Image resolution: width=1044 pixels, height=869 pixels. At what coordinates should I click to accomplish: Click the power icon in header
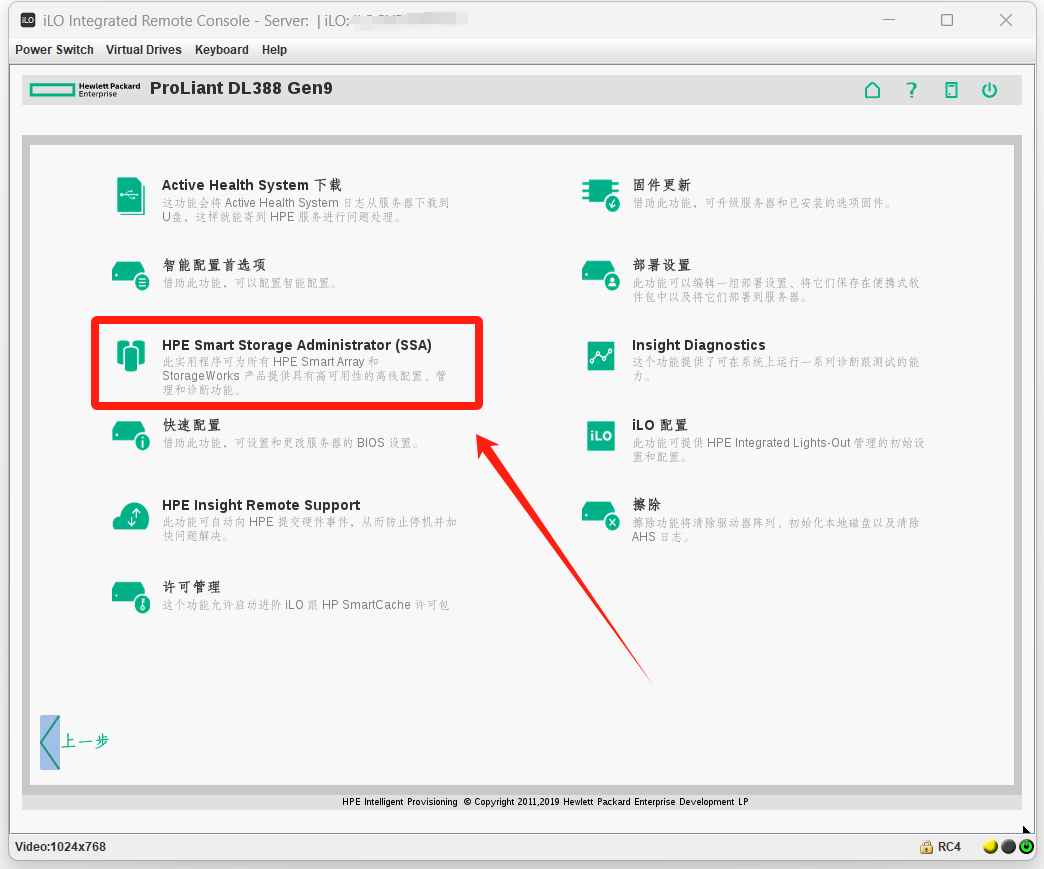[989, 90]
